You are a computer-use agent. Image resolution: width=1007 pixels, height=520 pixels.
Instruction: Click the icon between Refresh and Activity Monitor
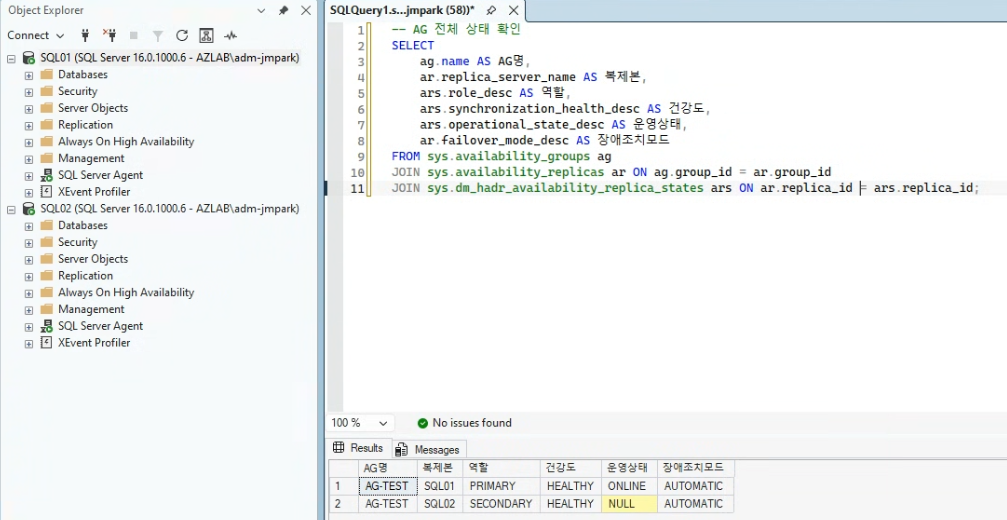pyautogui.click(x=206, y=35)
